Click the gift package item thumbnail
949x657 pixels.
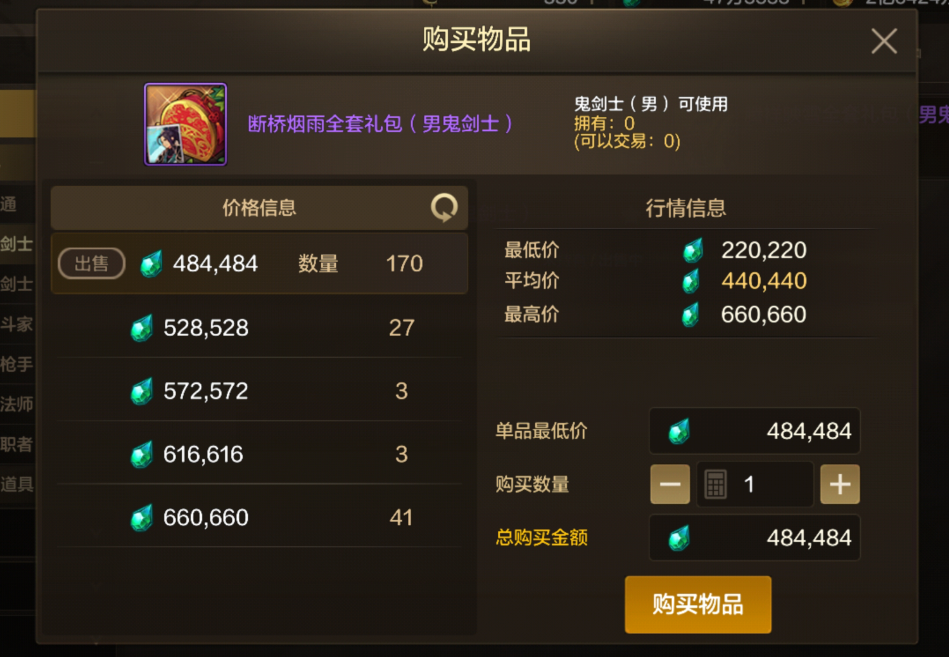185,124
